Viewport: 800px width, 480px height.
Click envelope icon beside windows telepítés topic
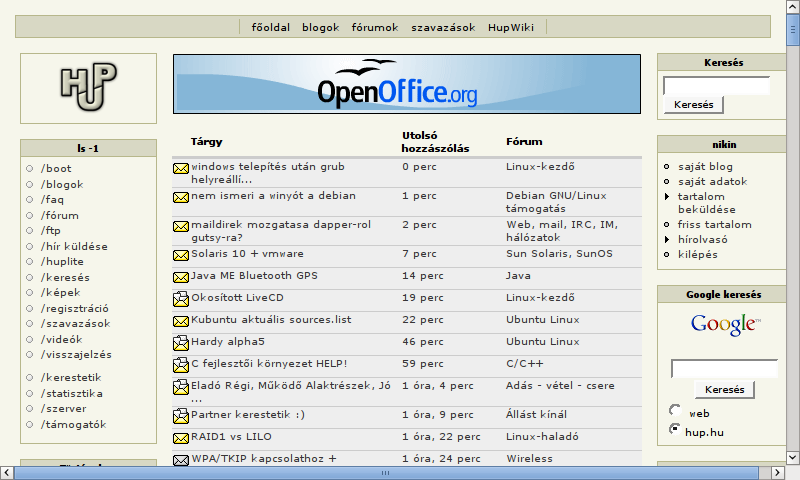181,168
